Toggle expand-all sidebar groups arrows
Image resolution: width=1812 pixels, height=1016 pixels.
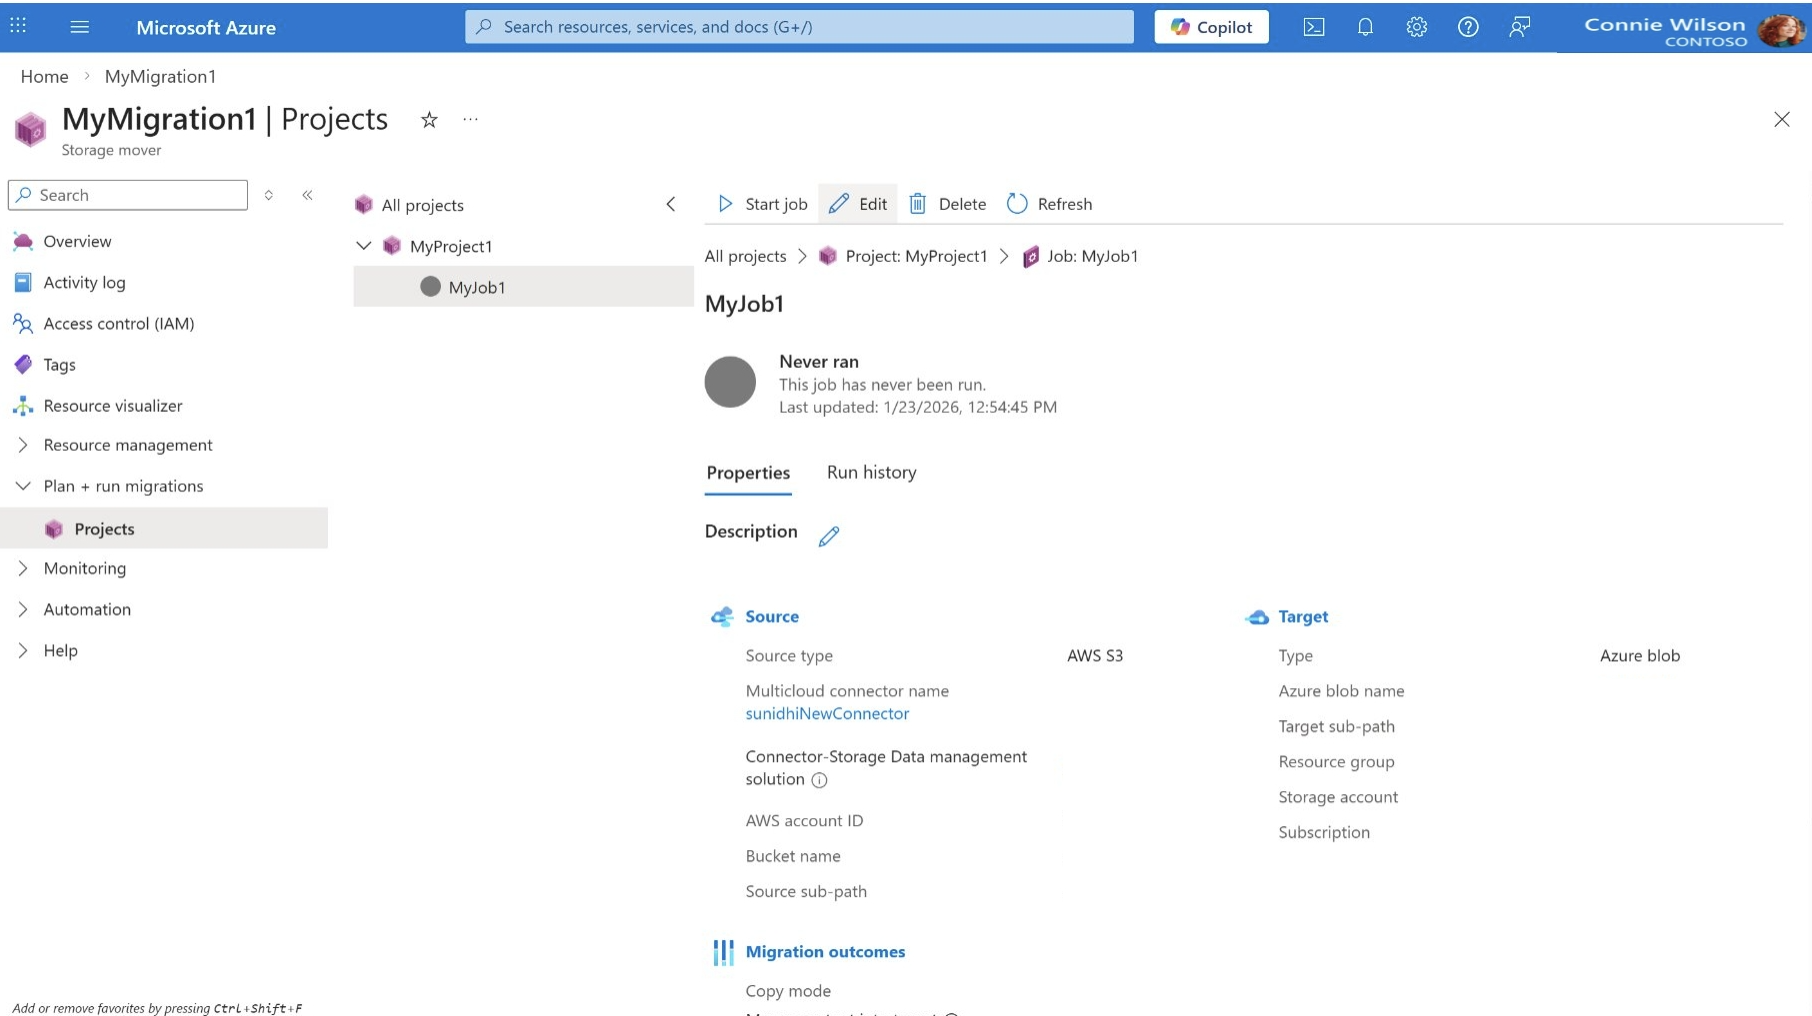point(269,195)
